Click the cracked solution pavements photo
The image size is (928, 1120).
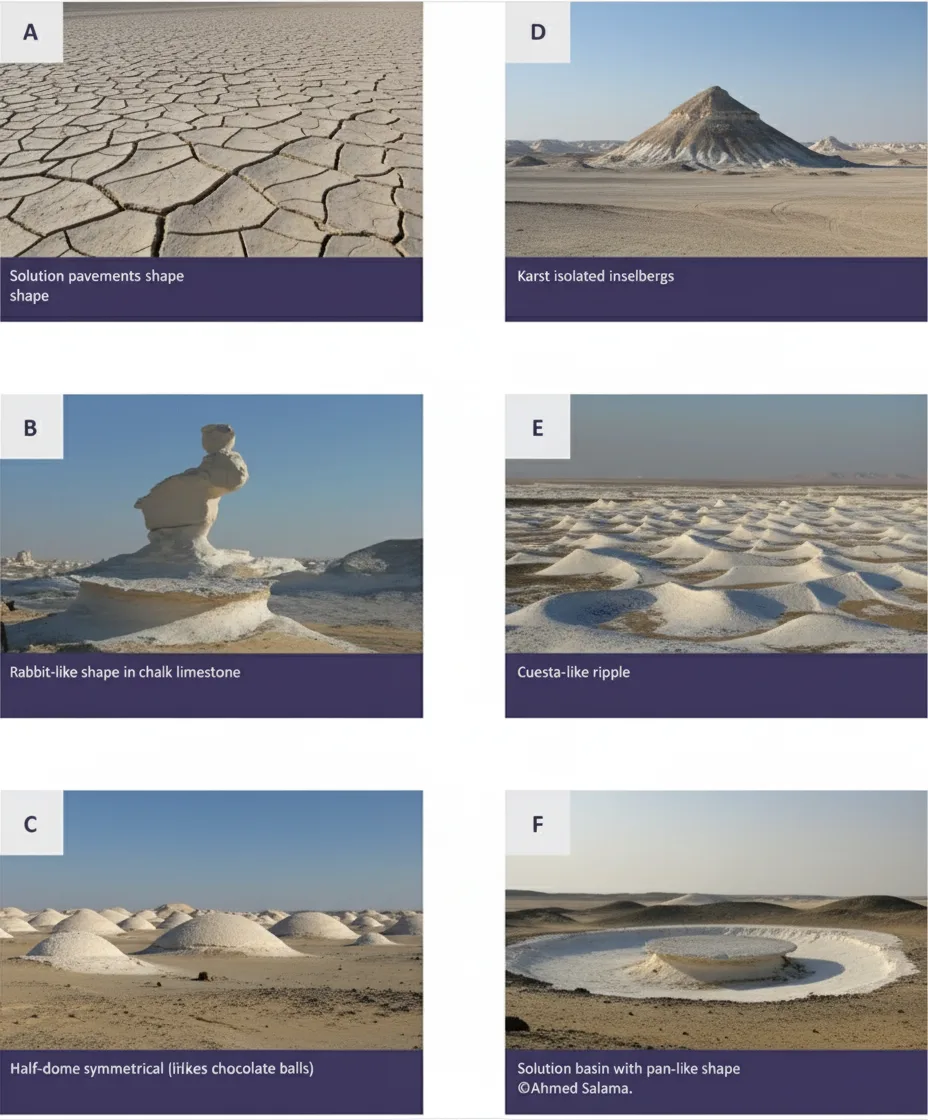click(211, 129)
